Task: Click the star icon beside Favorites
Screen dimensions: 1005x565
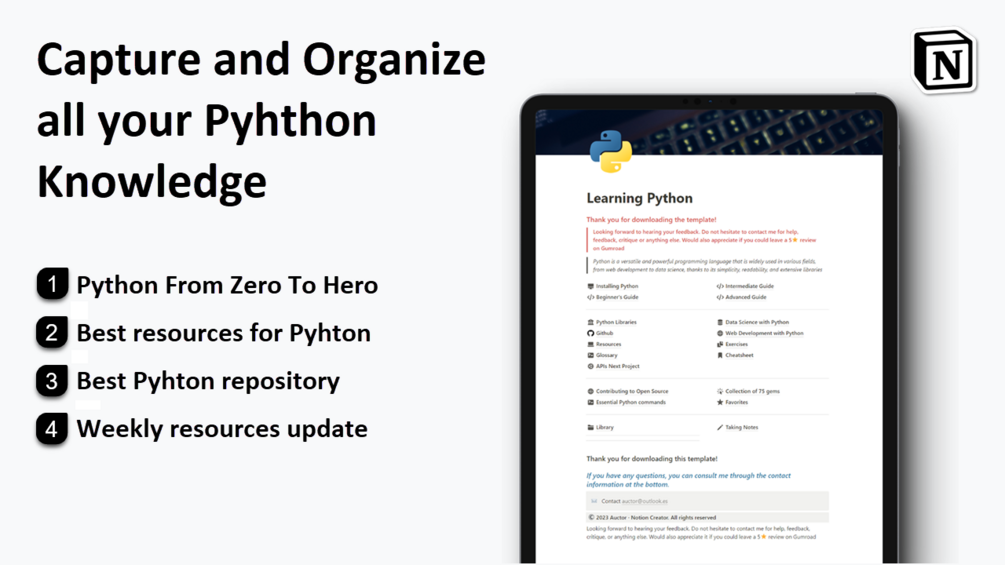Action: point(720,402)
